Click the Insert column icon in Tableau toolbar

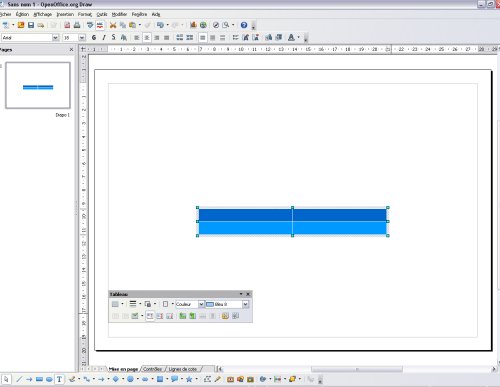click(x=192, y=316)
